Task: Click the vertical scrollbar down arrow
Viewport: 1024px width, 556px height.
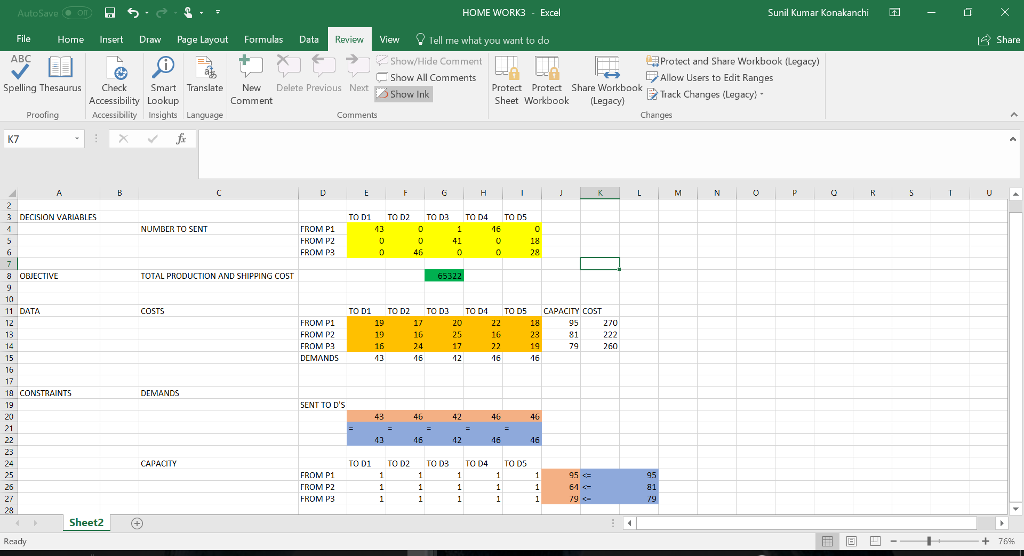Action: tap(1015, 509)
